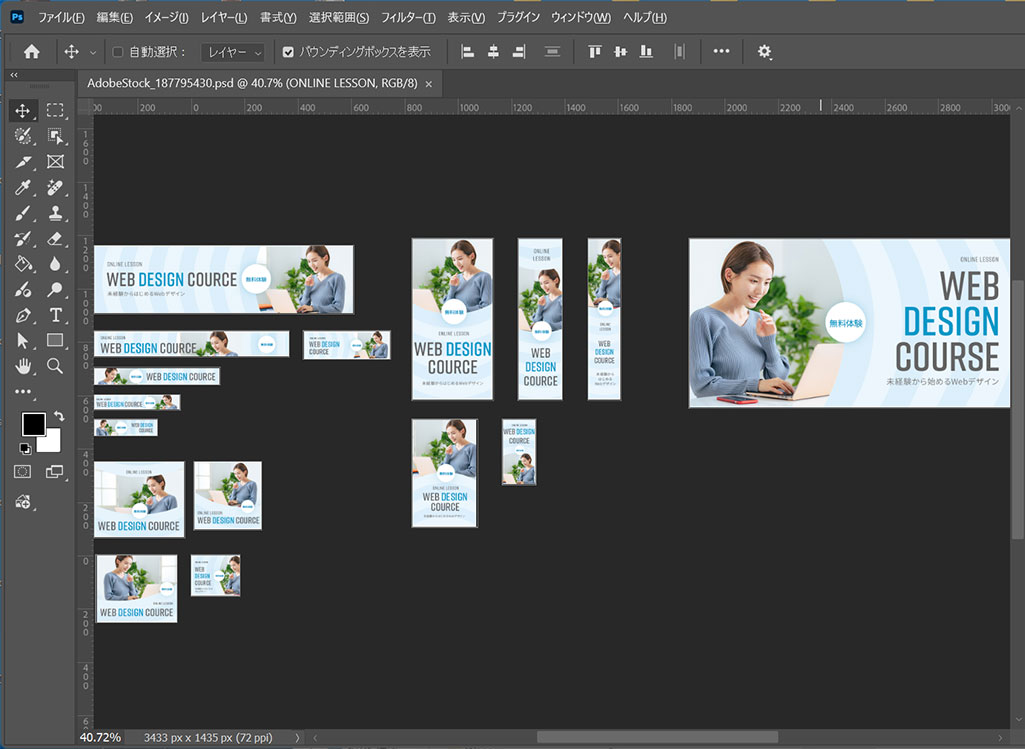This screenshot has width=1025, height=749.
Task: Toggle Quick Mask mode
Action: (x=22, y=471)
